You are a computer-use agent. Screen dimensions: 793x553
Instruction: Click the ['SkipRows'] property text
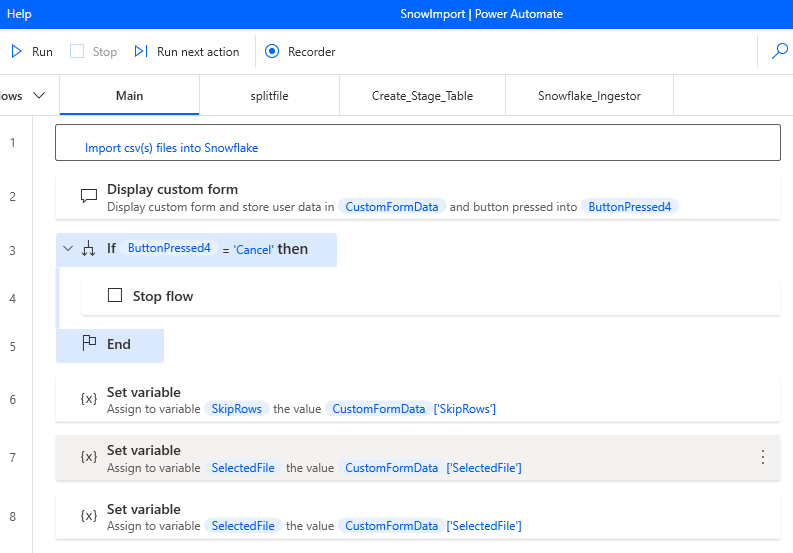pos(465,409)
